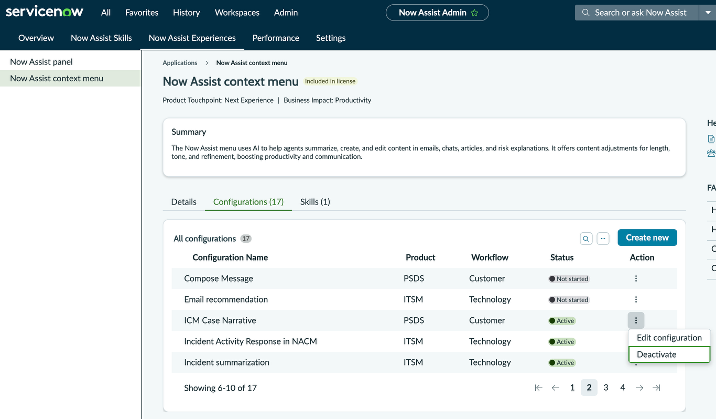Viewport: 716px width, 420px height.
Task: Click the Incident summarization configuration name
Action: pos(226,362)
